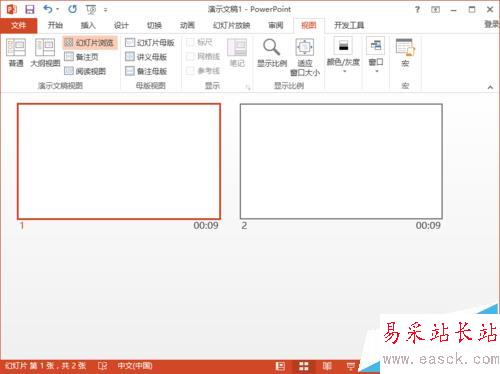The width and height of the screenshot is (500, 374).
Task: Save the presentation with the floppy disk icon
Action: (x=30, y=9)
